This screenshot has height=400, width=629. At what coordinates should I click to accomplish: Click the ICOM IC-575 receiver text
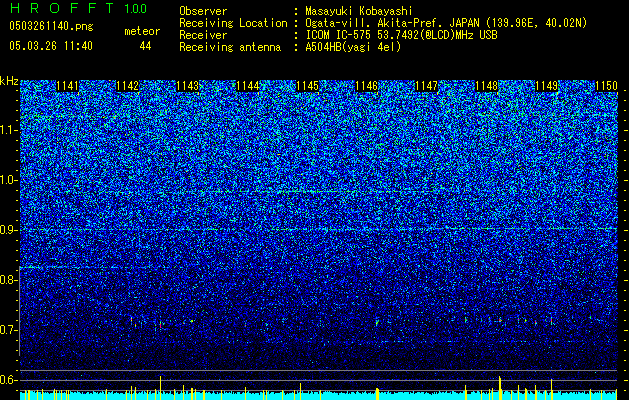[401, 35]
